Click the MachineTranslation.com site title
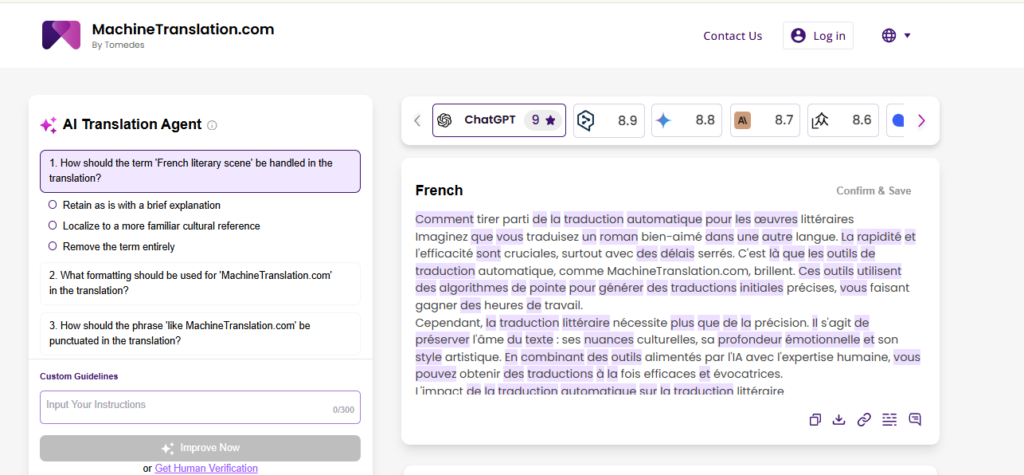This screenshot has height=475, width=1024. [x=183, y=29]
